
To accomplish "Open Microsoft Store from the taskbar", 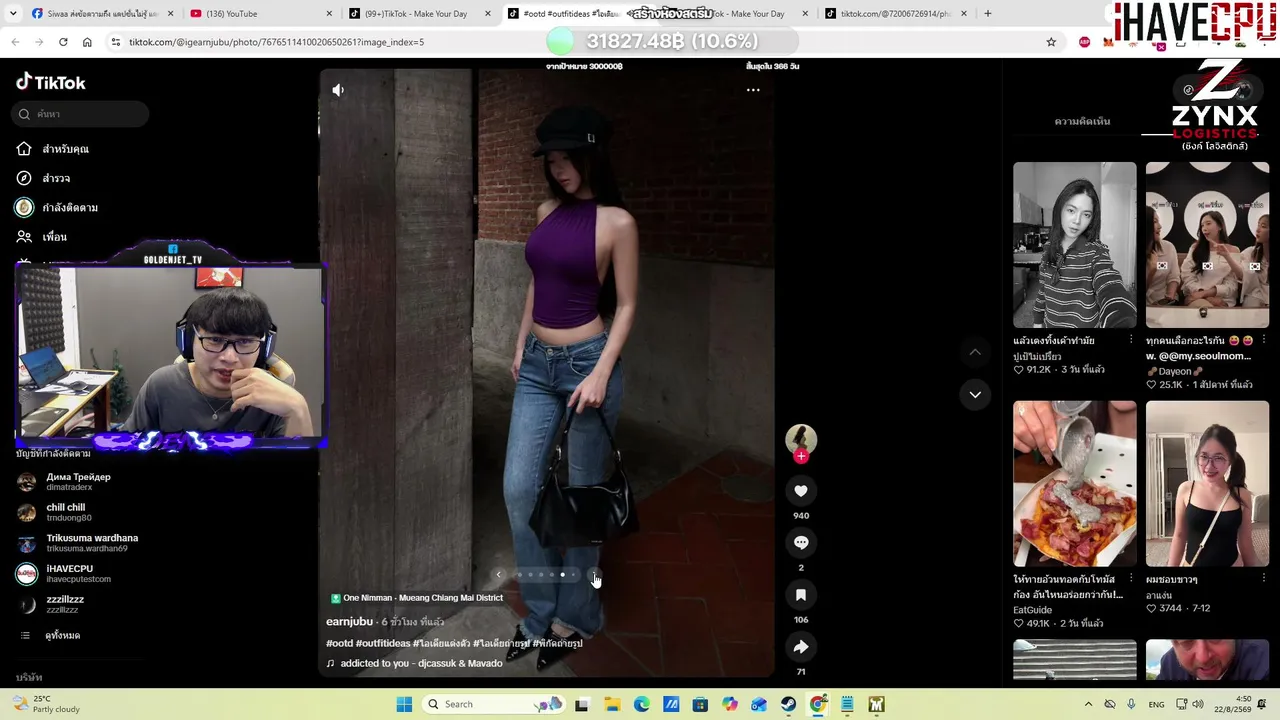I will click(700, 704).
